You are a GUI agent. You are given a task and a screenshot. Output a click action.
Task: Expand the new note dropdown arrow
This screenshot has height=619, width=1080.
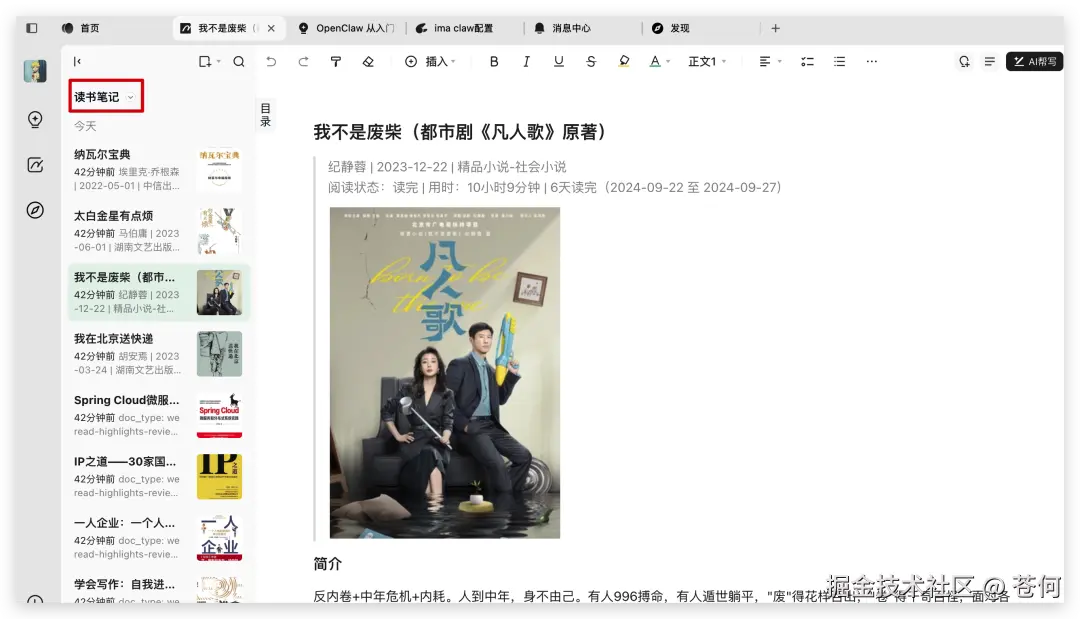point(218,62)
